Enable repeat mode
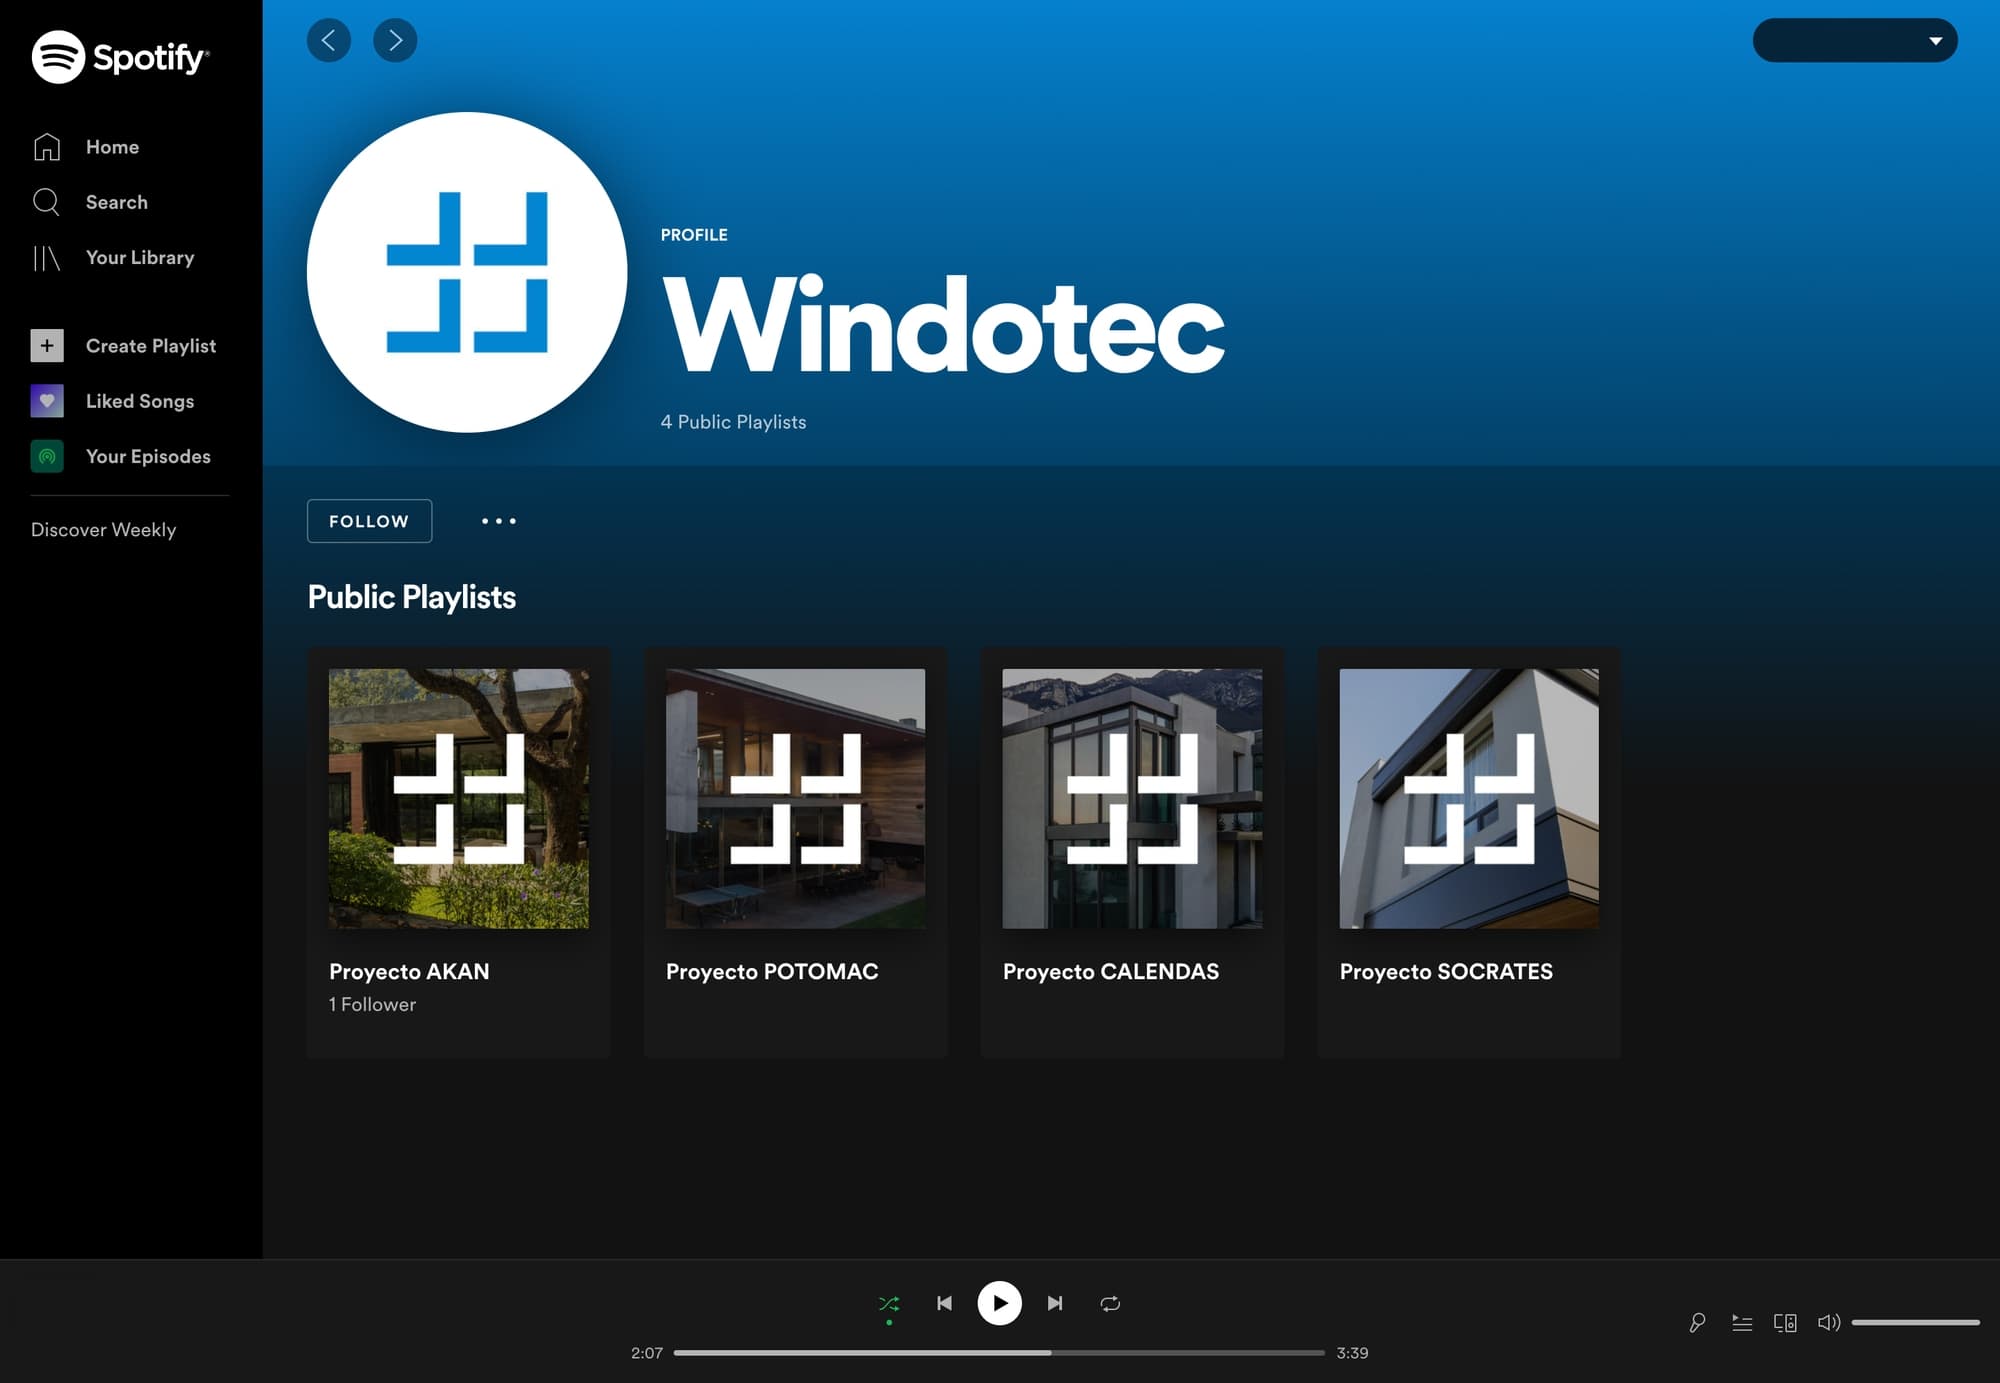The width and height of the screenshot is (2000, 1383). (1110, 1303)
